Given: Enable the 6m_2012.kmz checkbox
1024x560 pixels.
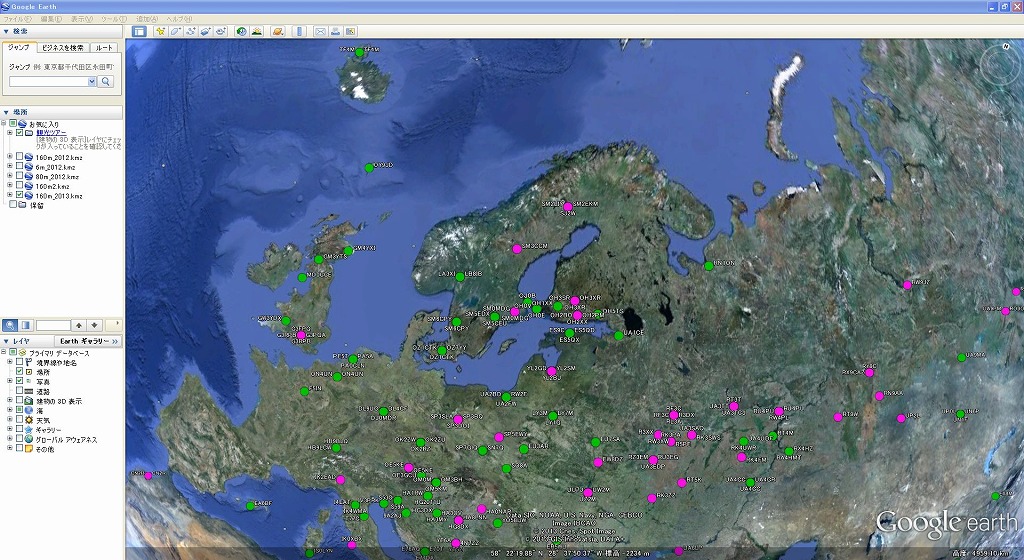Looking at the screenshot, I should click(x=20, y=166).
